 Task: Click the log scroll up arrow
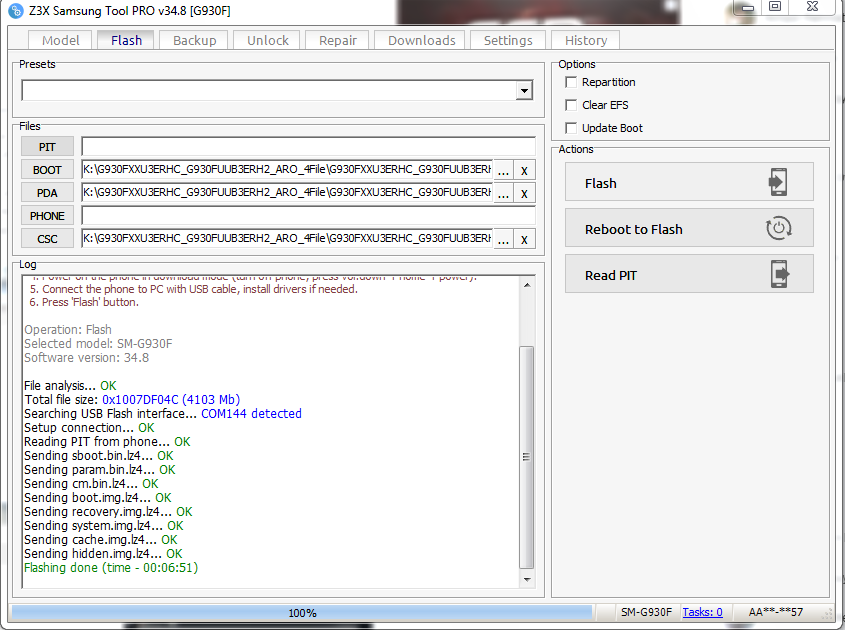tap(527, 285)
